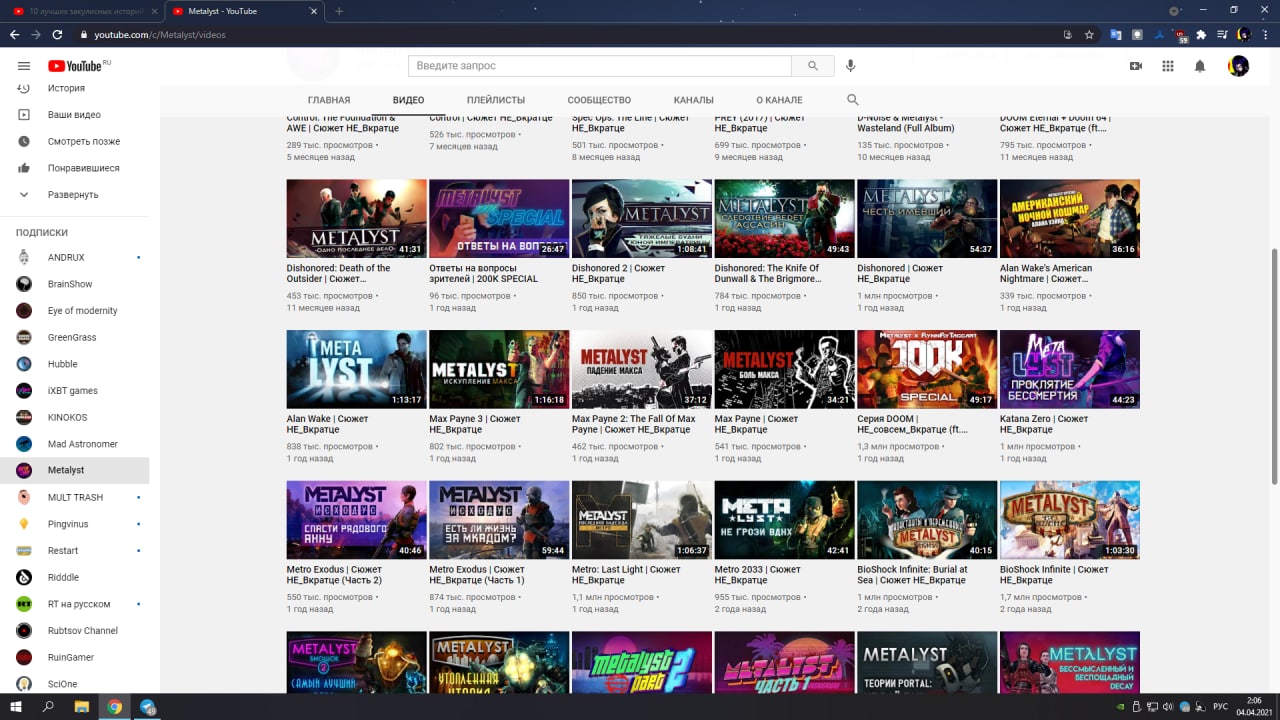
Task: Open the notifications bell
Action: click(1200, 66)
